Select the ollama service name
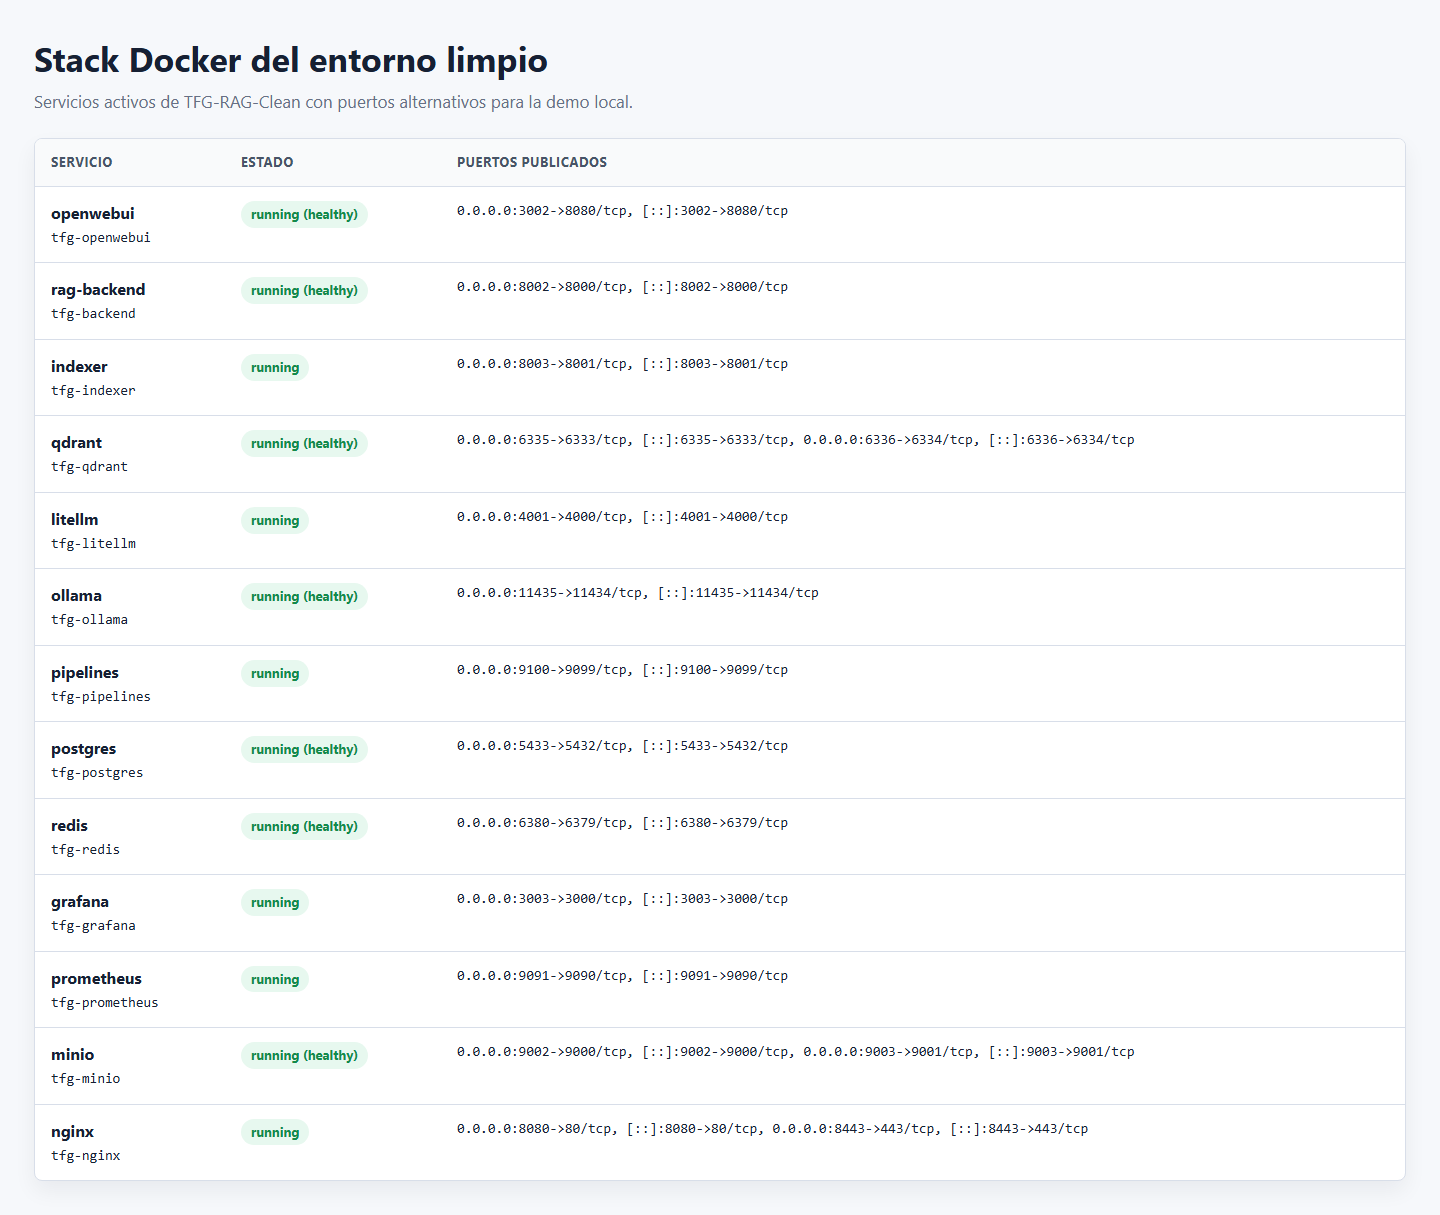 coord(76,596)
